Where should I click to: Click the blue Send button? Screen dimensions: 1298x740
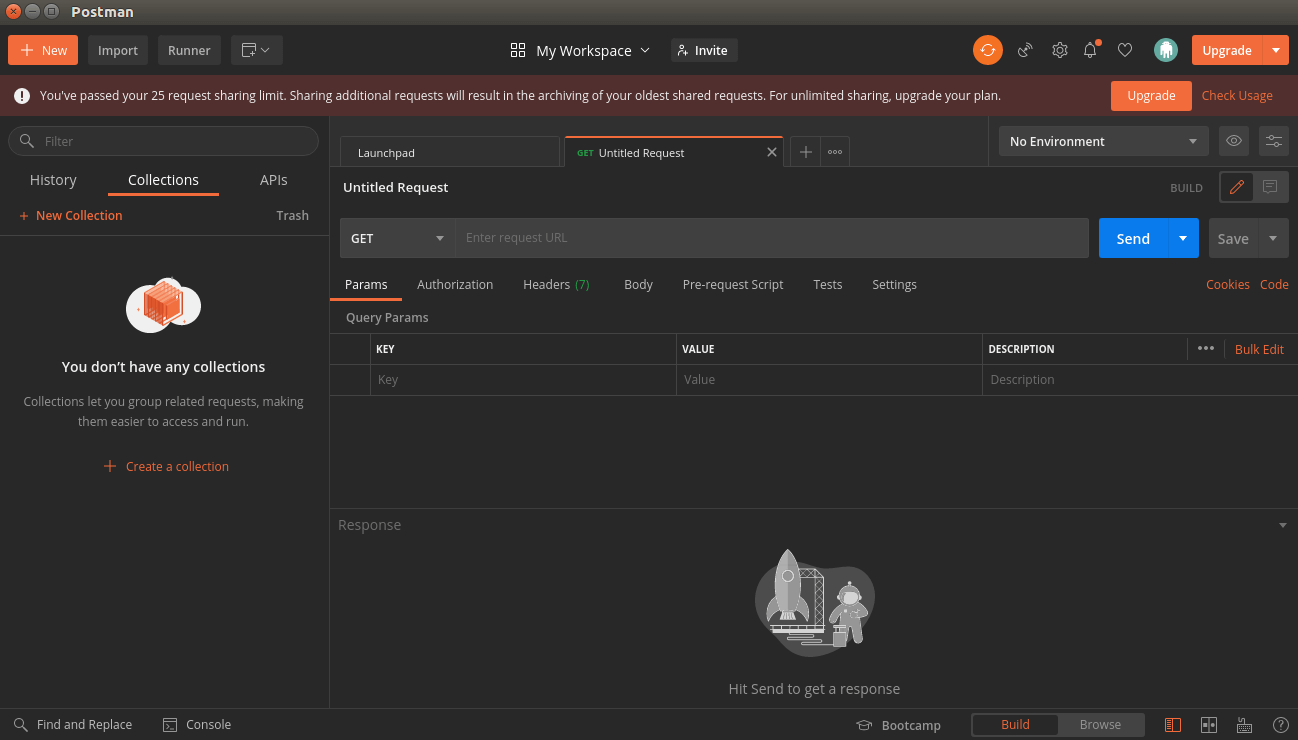(x=1133, y=238)
